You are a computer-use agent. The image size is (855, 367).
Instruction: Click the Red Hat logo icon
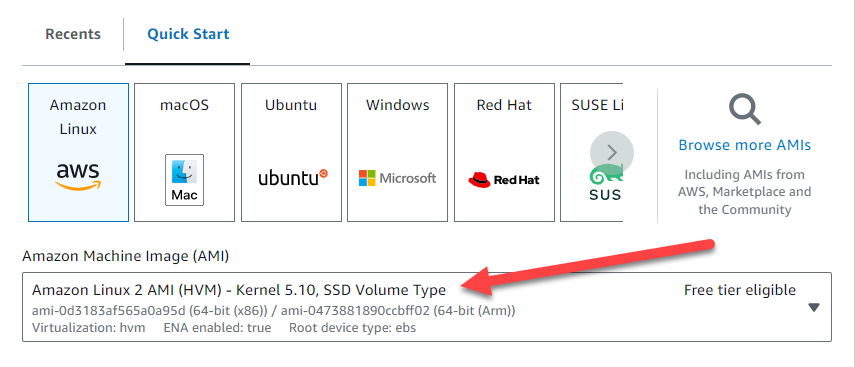[x=504, y=179]
